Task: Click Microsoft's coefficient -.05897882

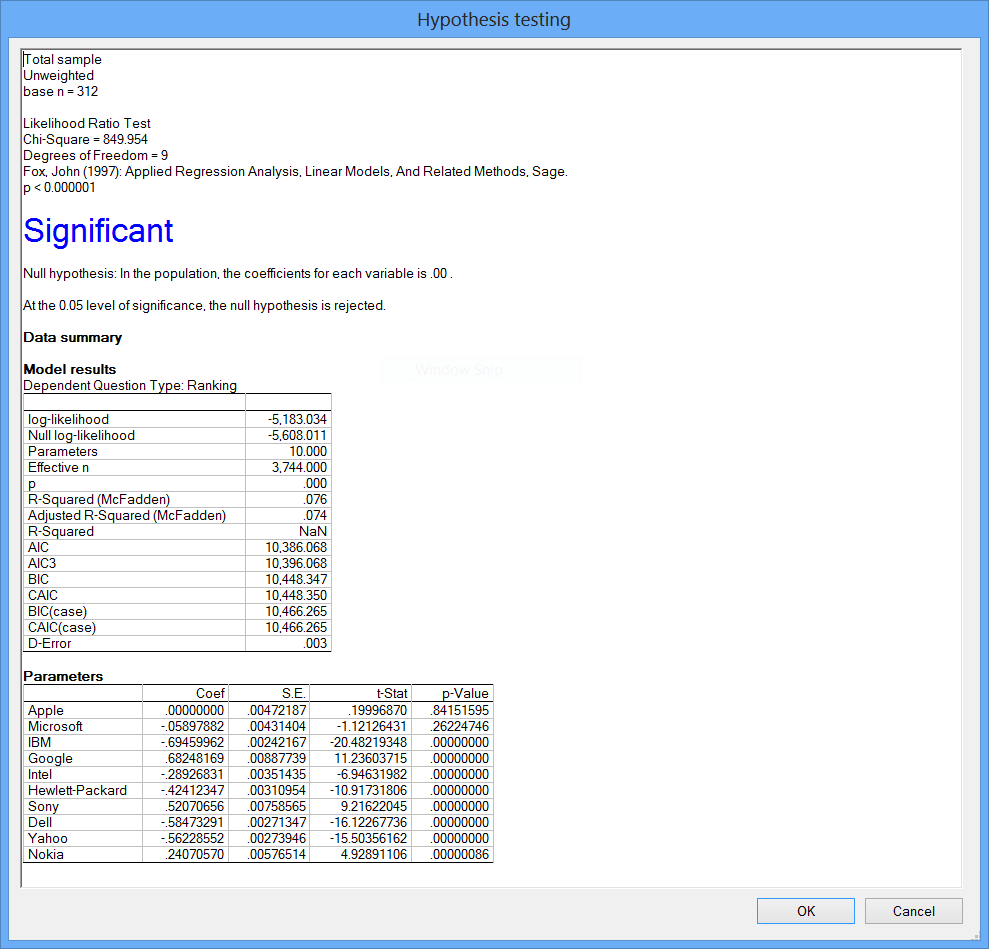Action: 192,726
